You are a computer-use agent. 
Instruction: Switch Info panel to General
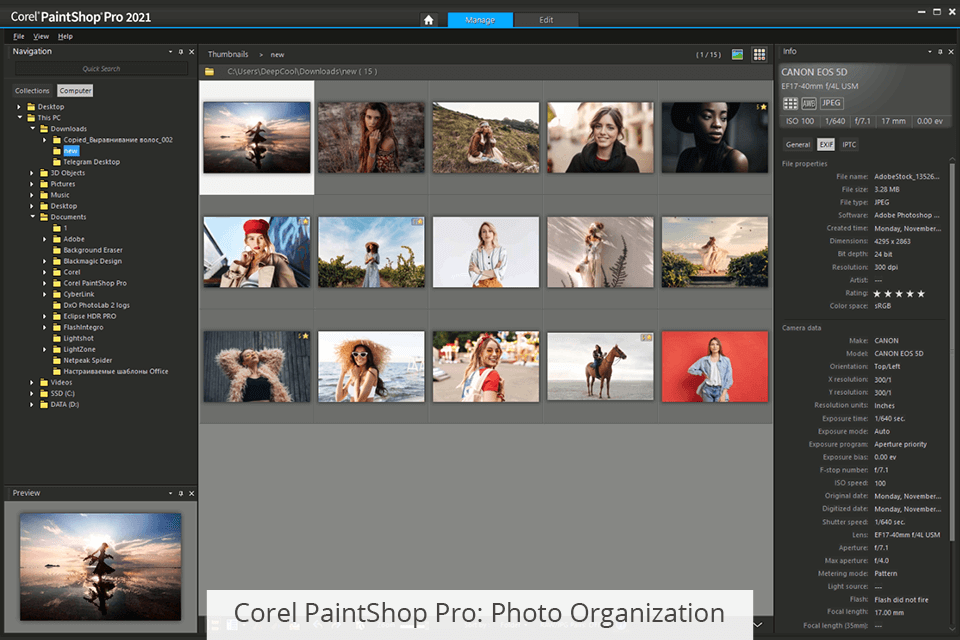tap(797, 145)
